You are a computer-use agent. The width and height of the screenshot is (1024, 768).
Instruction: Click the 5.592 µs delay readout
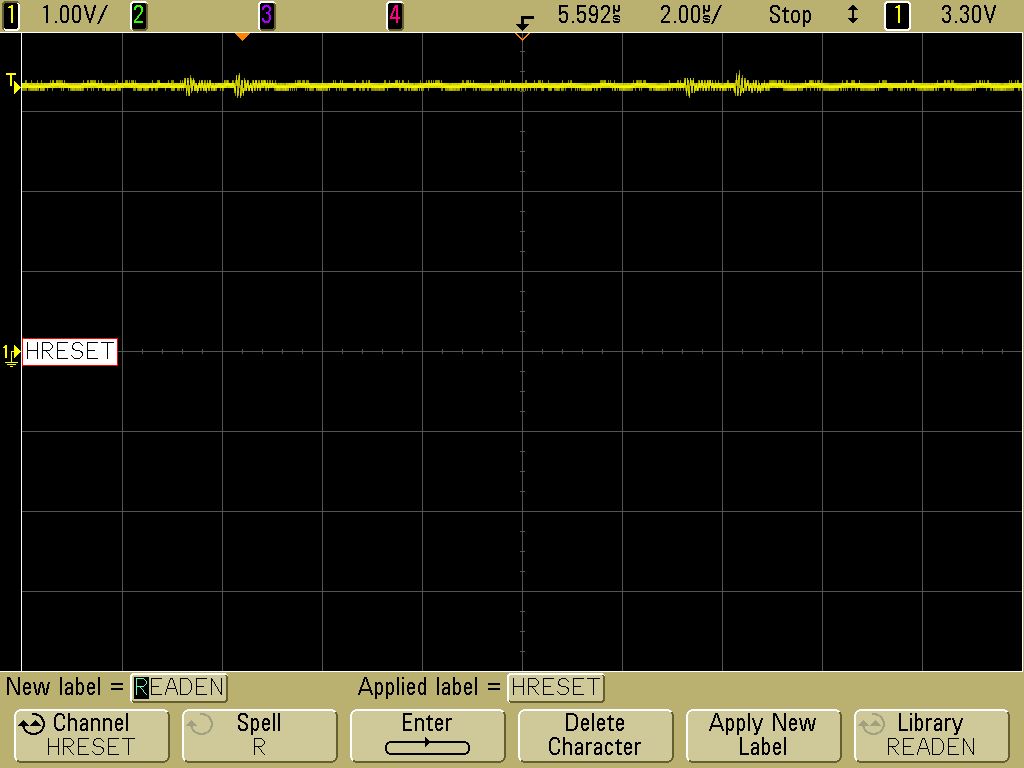tap(588, 15)
